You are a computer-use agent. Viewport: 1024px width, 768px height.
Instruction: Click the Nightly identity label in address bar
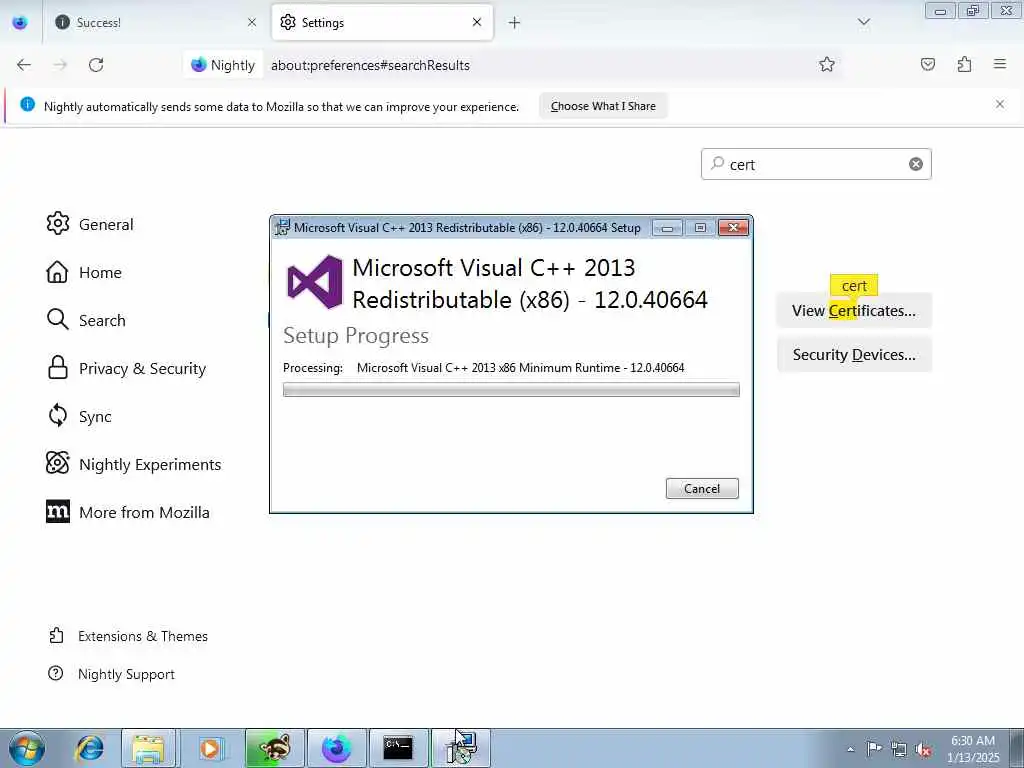(223, 65)
